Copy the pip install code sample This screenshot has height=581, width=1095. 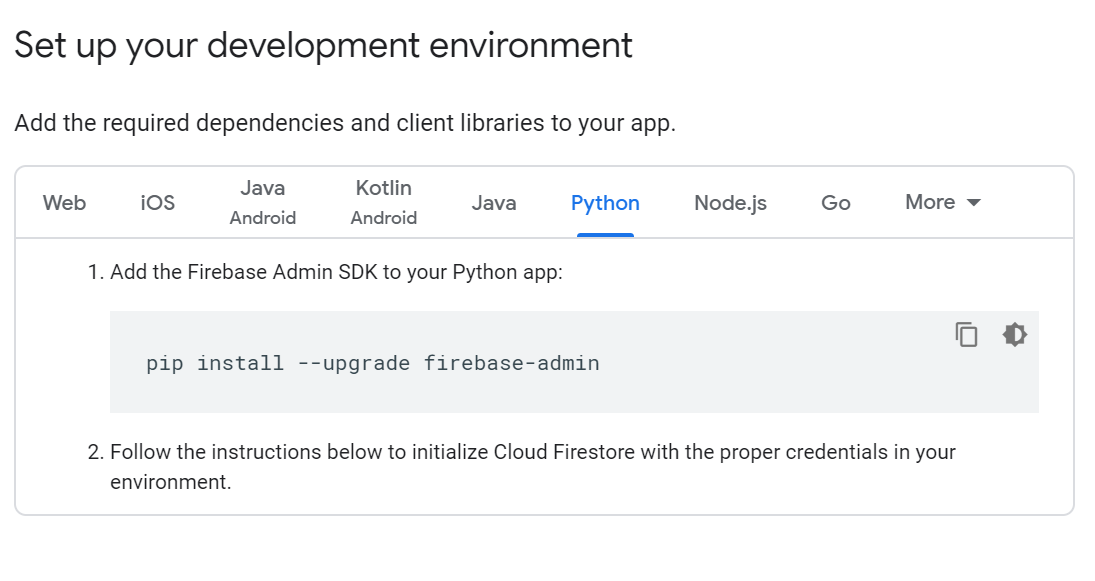(967, 334)
